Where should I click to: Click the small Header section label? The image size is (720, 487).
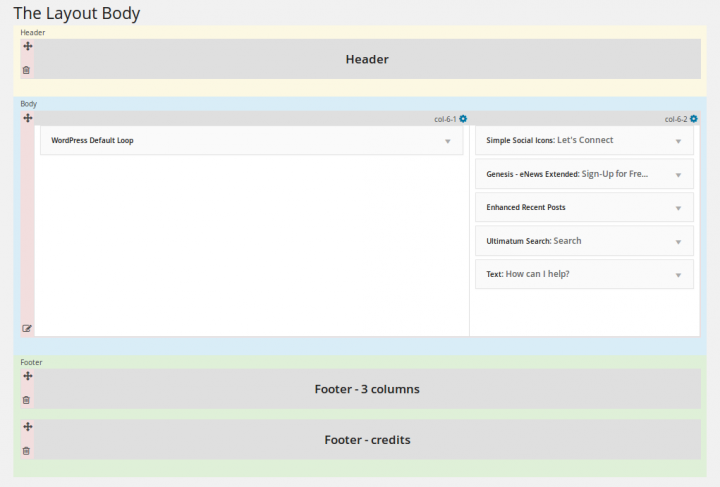33,33
